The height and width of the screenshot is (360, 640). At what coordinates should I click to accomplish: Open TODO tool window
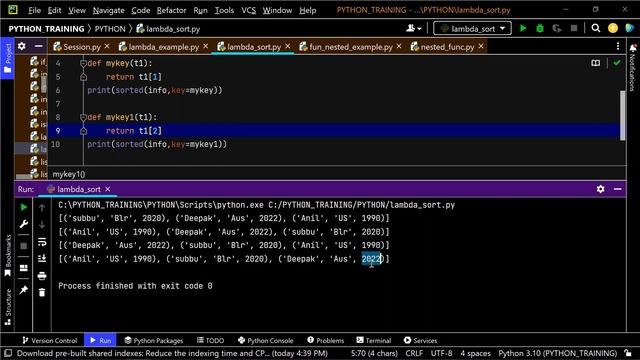(210, 340)
